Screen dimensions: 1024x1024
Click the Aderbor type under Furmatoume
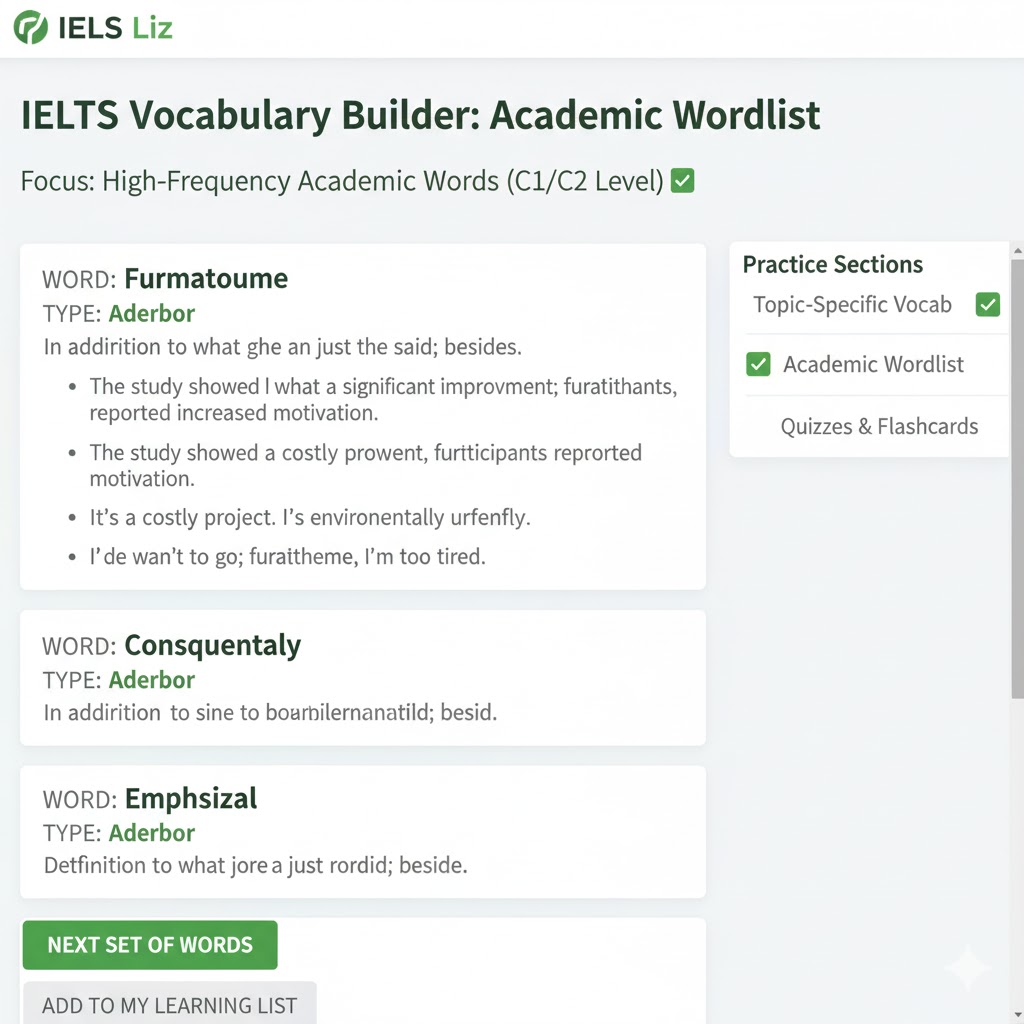151,313
